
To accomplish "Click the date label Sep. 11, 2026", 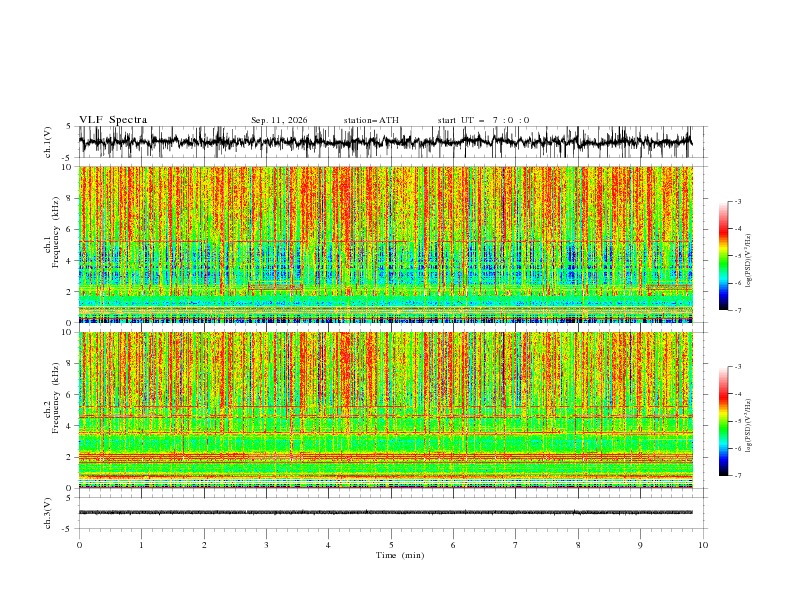I will click(279, 120).
